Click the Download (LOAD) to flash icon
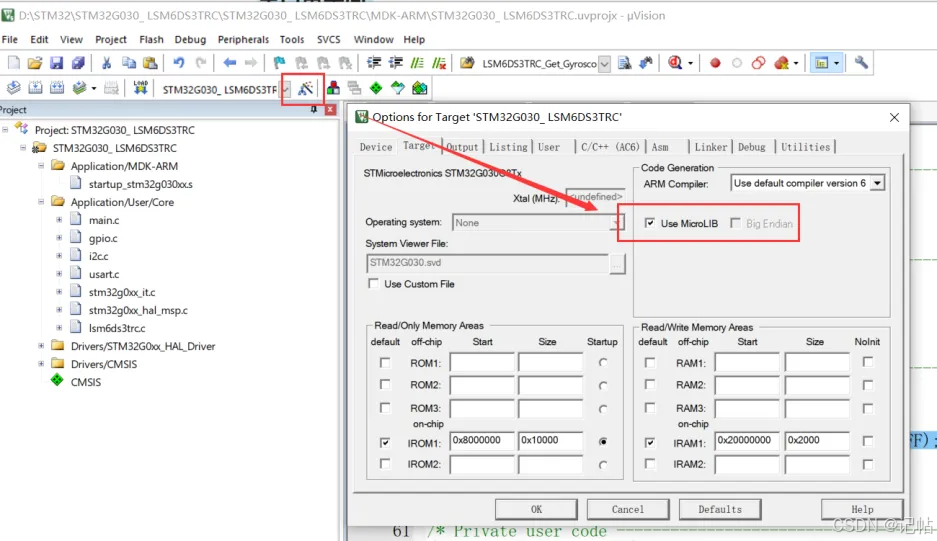 click(141, 89)
